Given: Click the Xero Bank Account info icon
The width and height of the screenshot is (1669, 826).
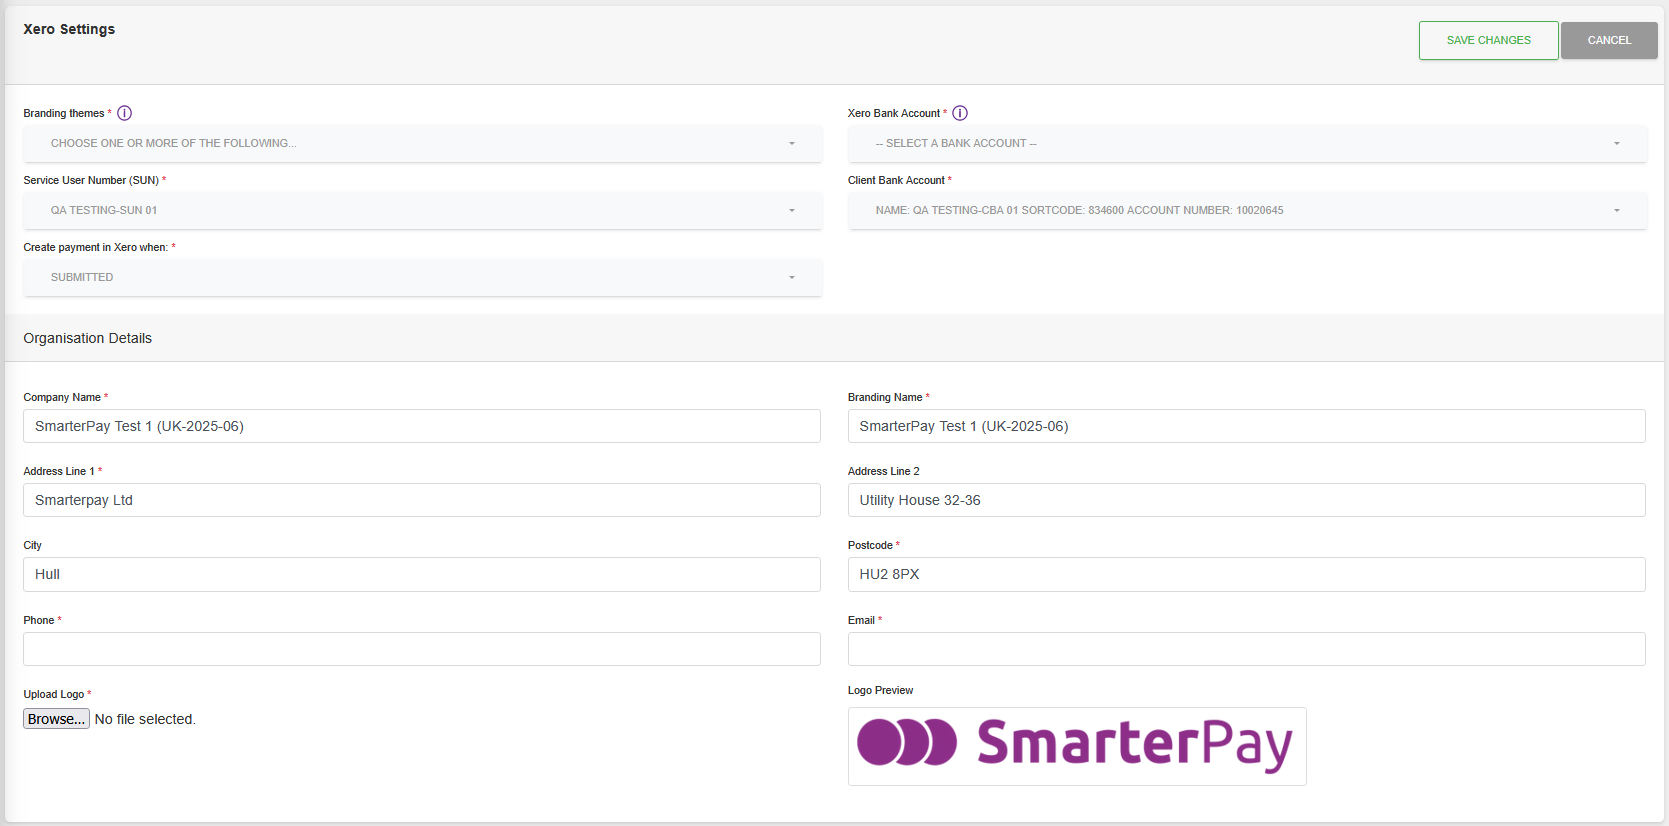Looking at the screenshot, I should 960,113.
